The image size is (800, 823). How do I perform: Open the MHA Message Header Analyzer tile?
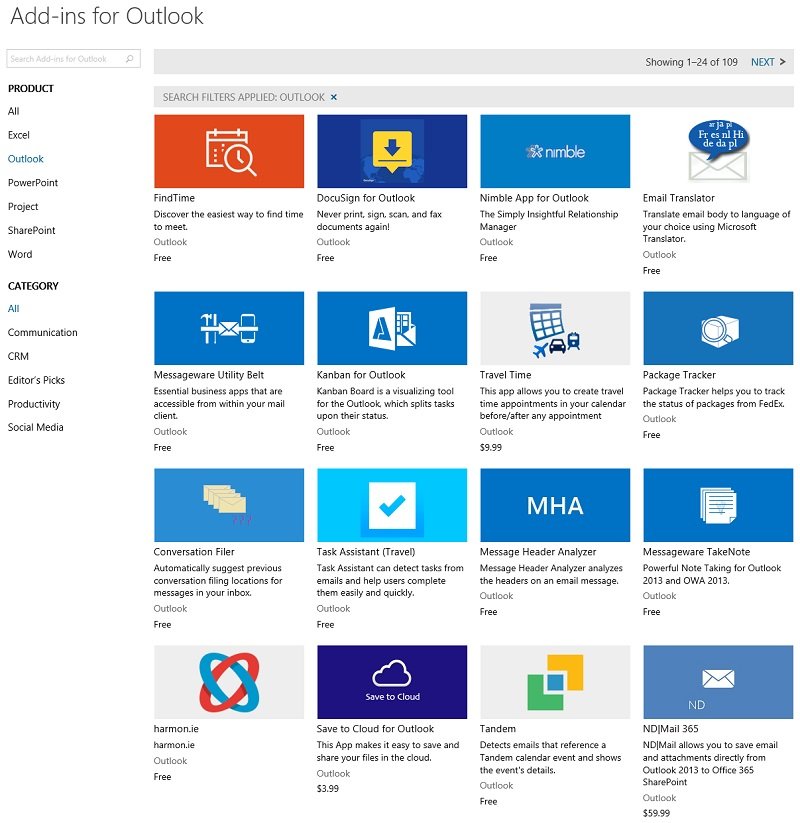(555, 505)
